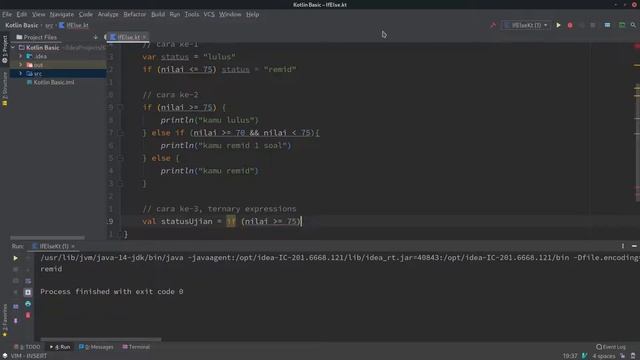
Task: Open Project Structure from the toolbar
Action: click(607, 25)
